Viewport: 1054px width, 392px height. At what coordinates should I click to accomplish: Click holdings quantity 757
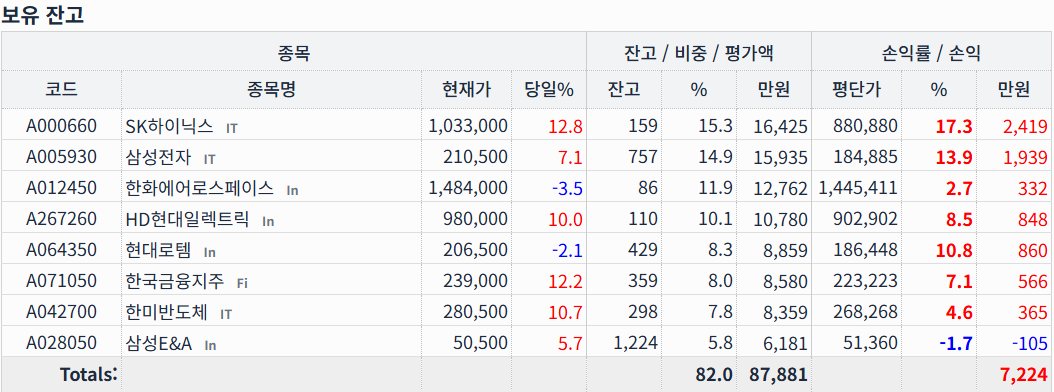coord(644,157)
